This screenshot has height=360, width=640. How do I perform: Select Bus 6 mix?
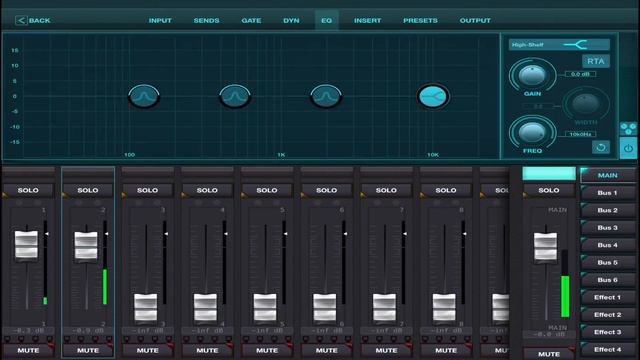coord(608,280)
